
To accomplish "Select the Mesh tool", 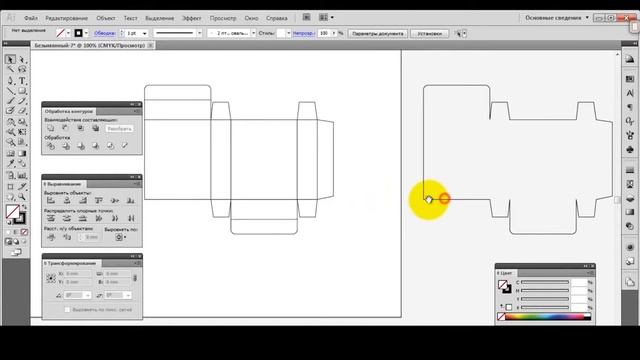I will point(10,153).
